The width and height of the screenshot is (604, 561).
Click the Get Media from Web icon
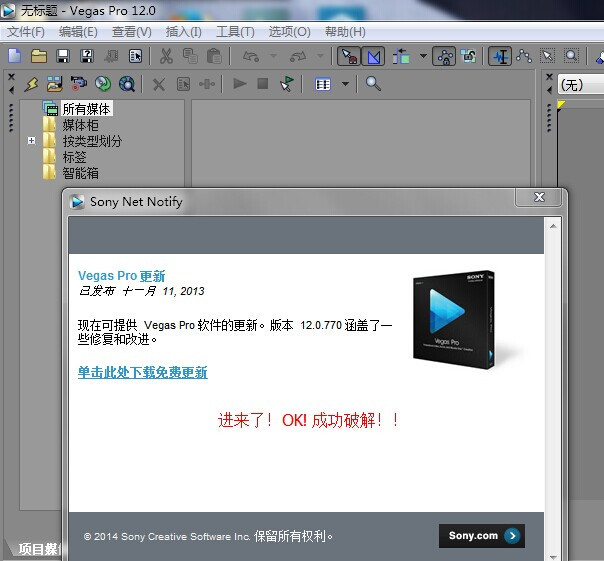coord(127,84)
